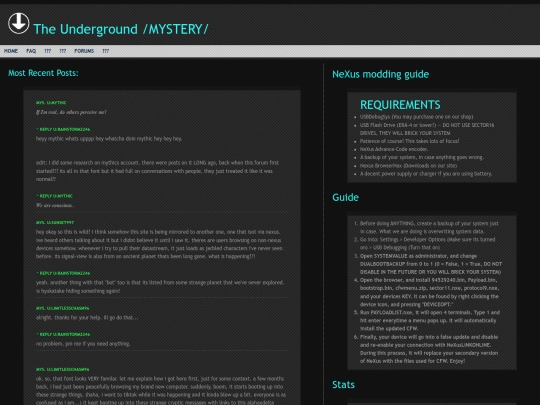Open reply author above 'yeah. another thing'
This screenshot has width=540, height=405.
pos(63,273)
